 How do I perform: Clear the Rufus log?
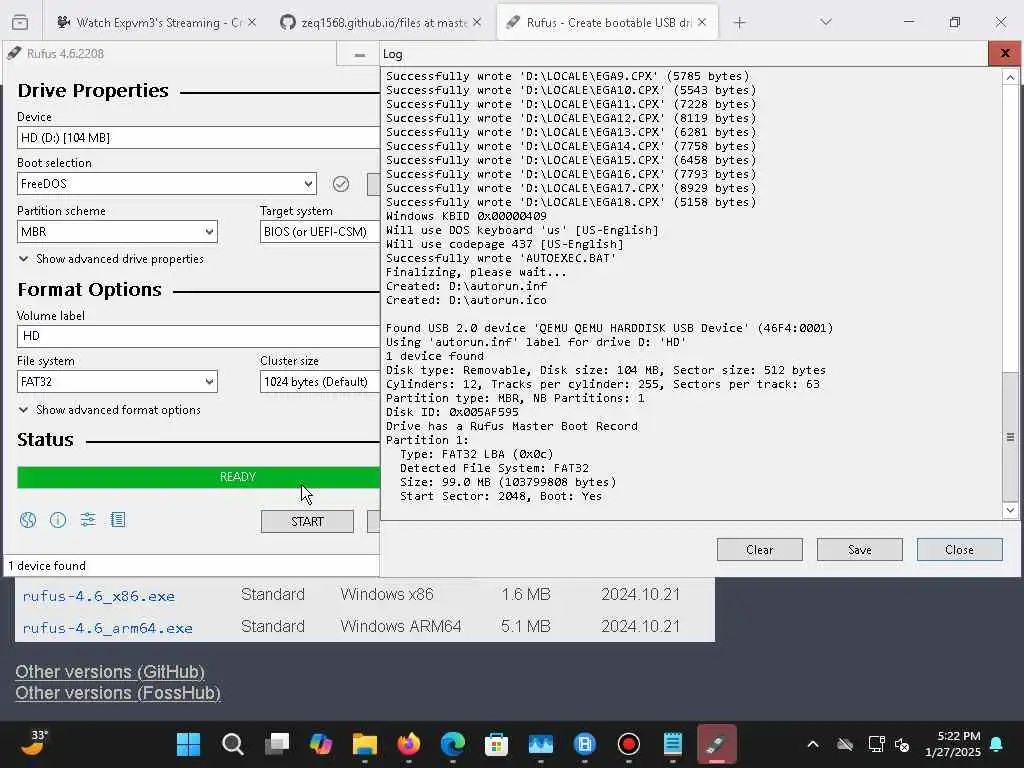[x=760, y=550]
